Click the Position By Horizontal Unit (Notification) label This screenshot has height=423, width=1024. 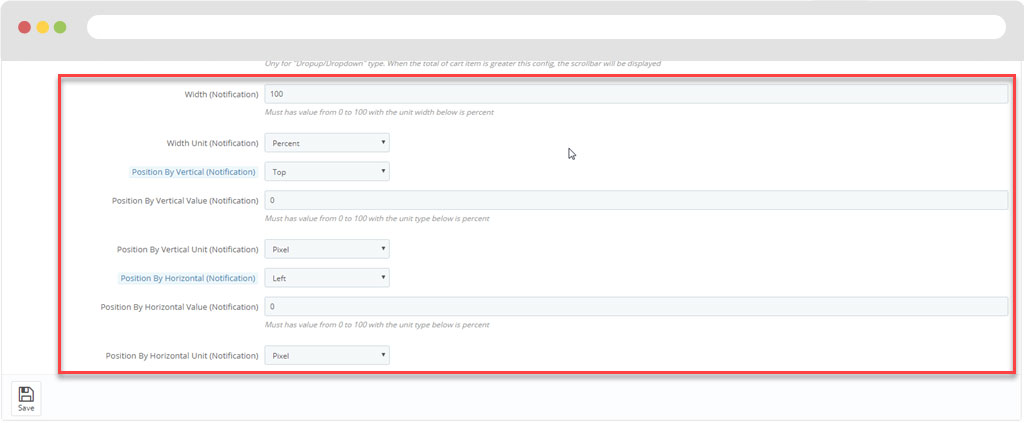coord(182,355)
